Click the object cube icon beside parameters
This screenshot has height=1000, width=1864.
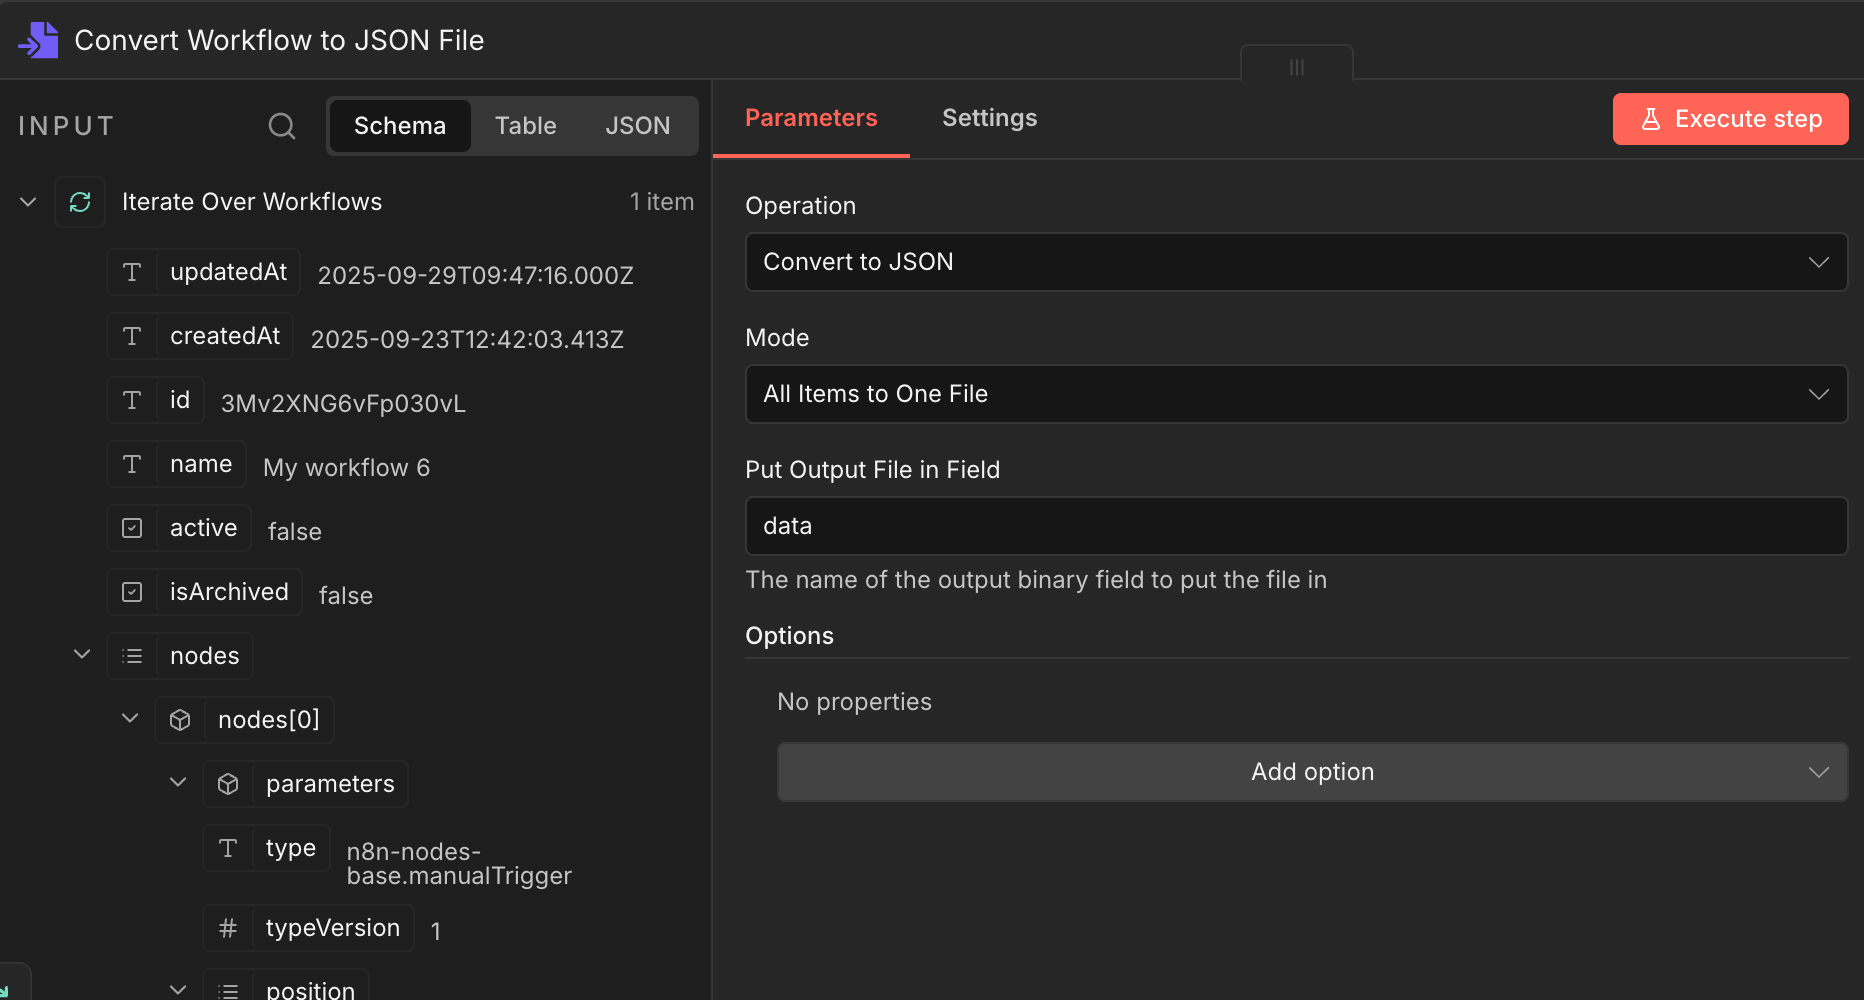pos(228,784)
